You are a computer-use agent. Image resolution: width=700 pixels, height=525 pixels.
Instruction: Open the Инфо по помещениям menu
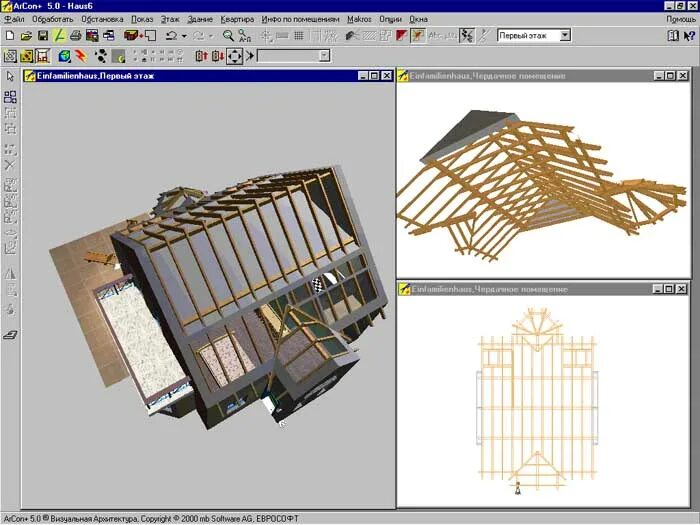point(301,19)
